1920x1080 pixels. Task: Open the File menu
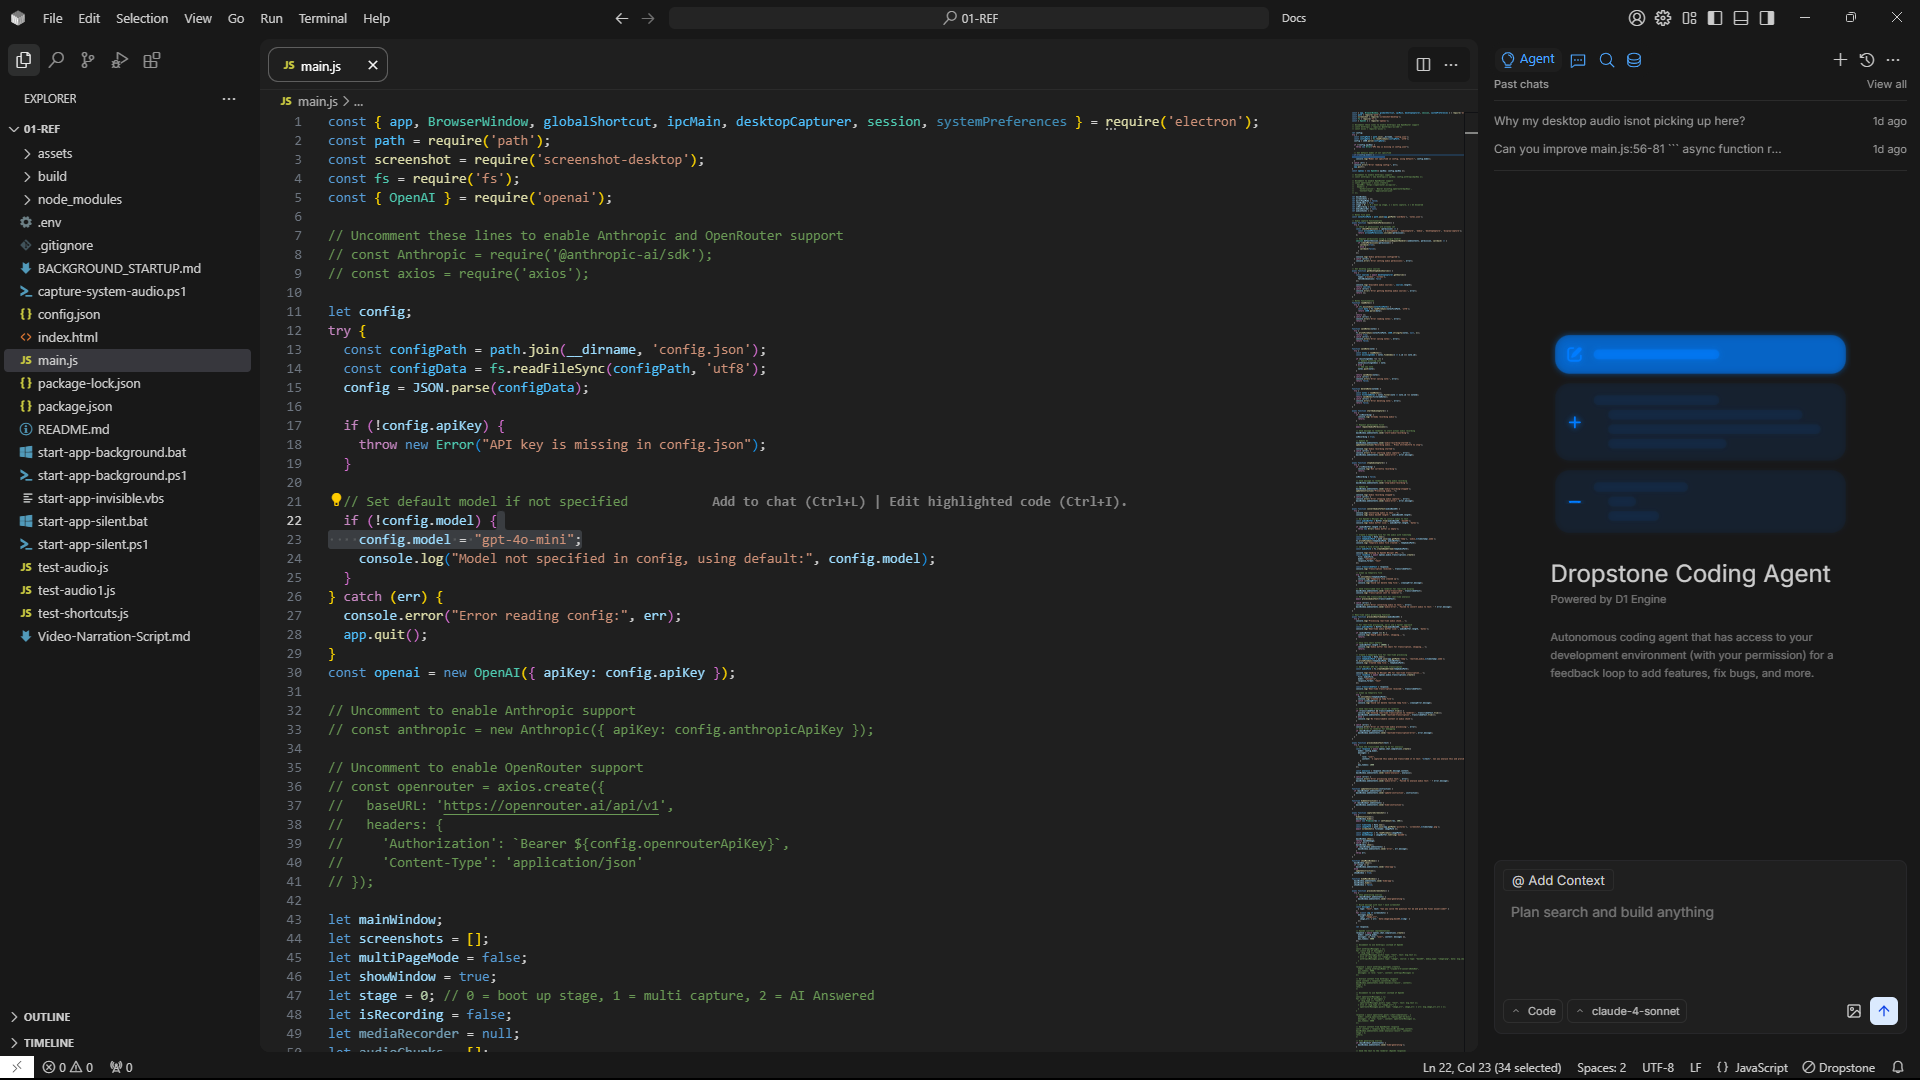point(53,18)
